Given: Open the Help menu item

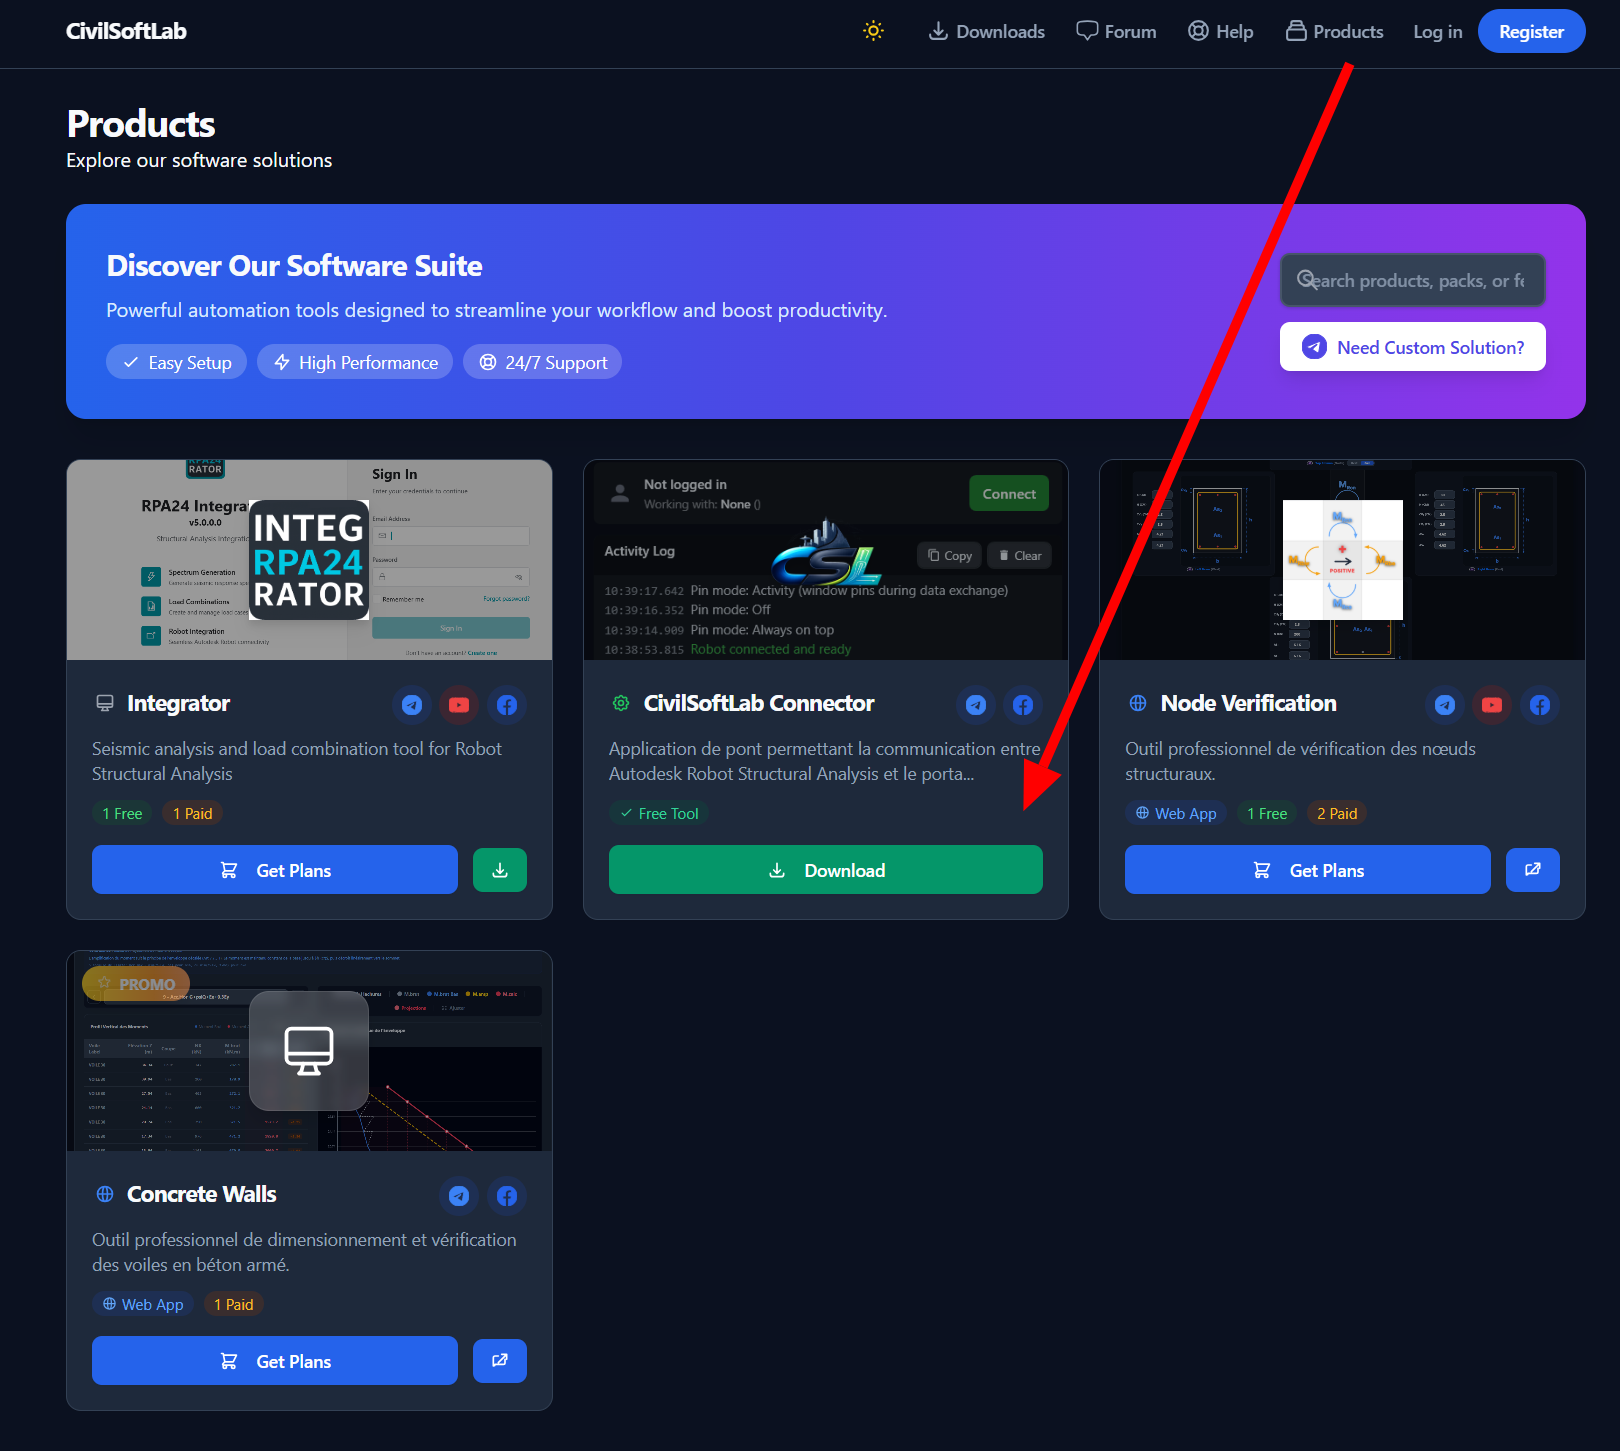Looking at the screenshot, I should (1220, 31).
